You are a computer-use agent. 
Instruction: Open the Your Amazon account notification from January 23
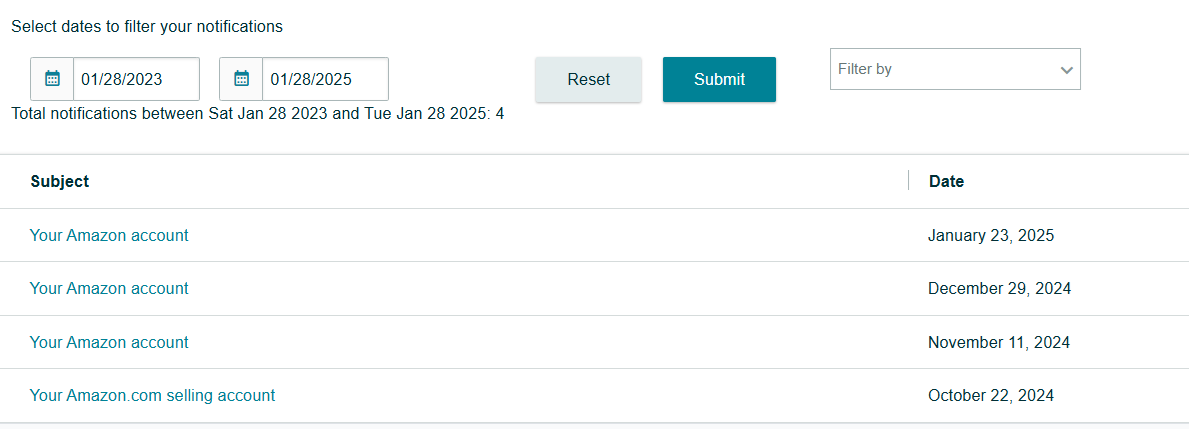click(109, 235)
